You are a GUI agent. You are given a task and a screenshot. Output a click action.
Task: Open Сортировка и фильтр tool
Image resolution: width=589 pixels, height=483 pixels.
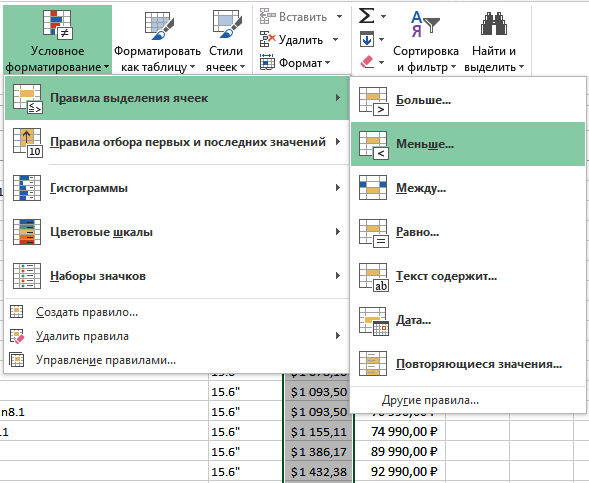[x=426, y=41]
